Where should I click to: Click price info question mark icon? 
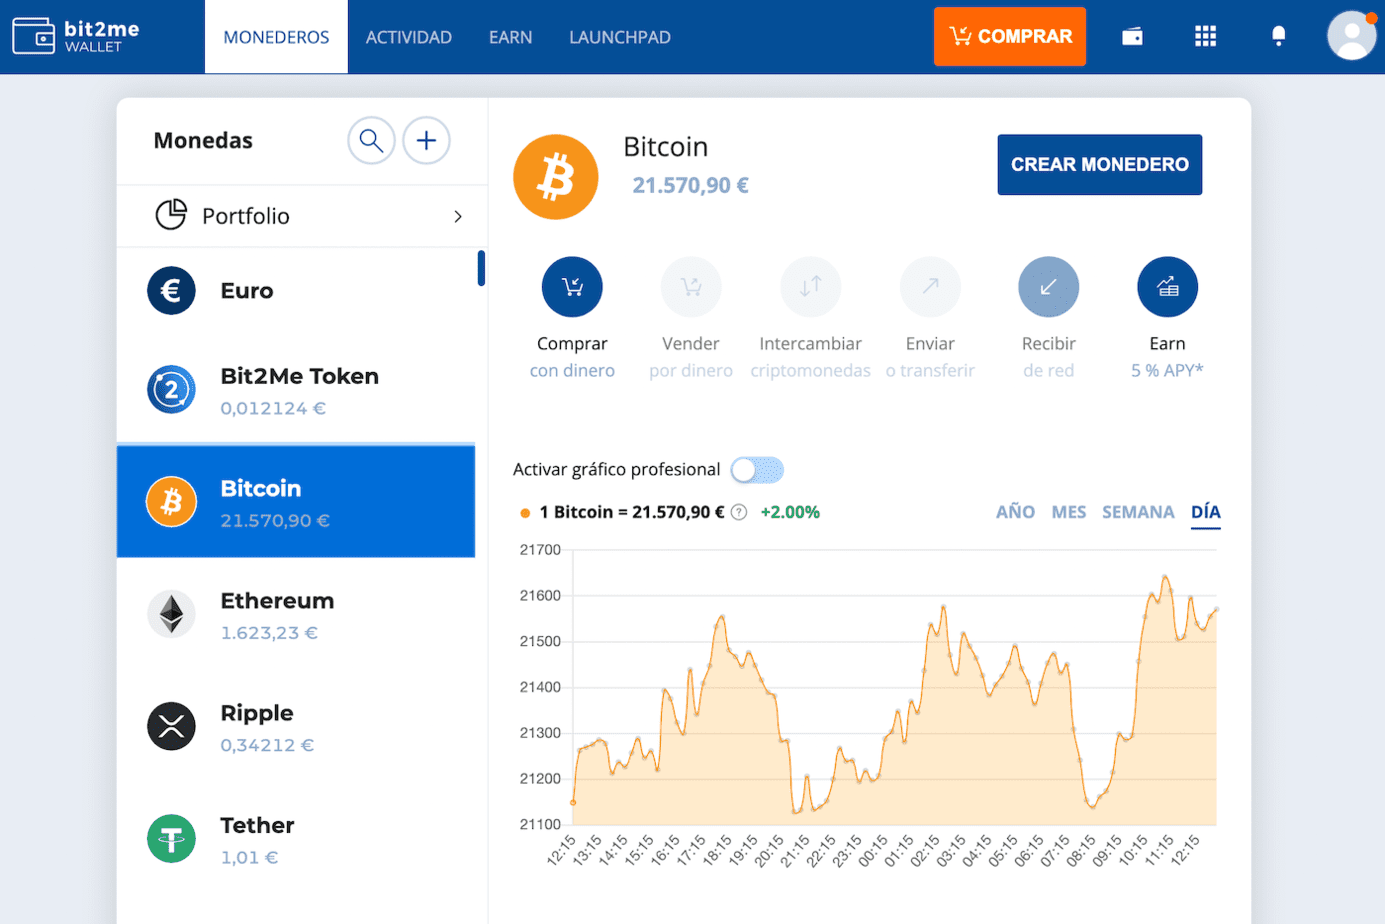point(739,512)
